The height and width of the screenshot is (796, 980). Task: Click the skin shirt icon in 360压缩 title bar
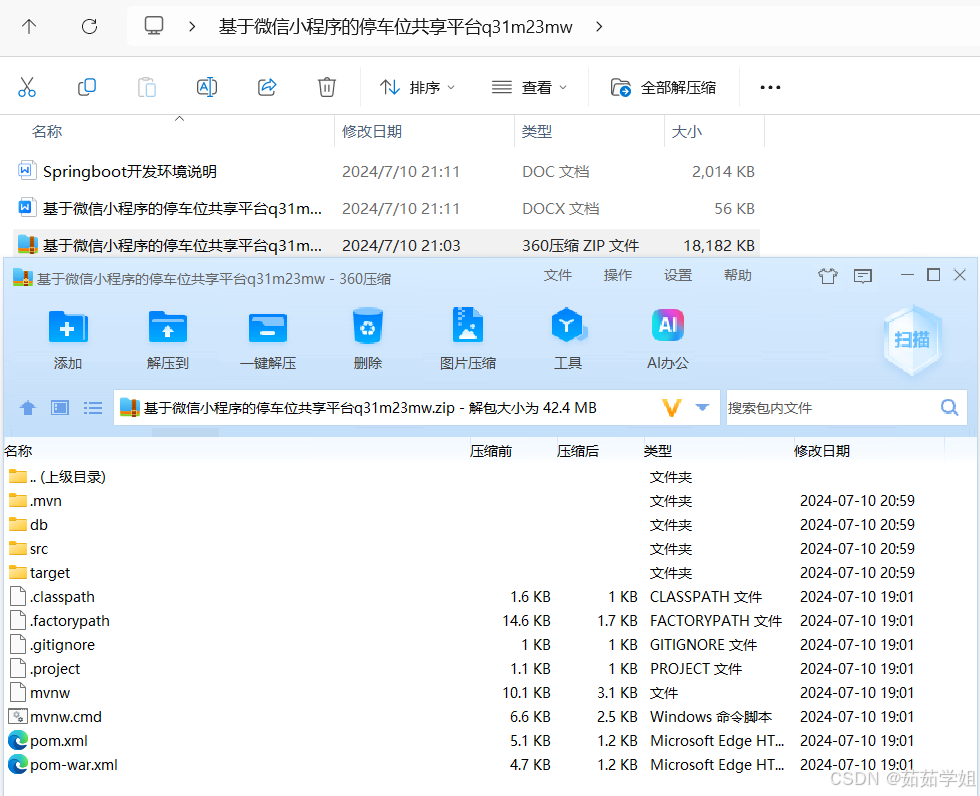[828, 276]
